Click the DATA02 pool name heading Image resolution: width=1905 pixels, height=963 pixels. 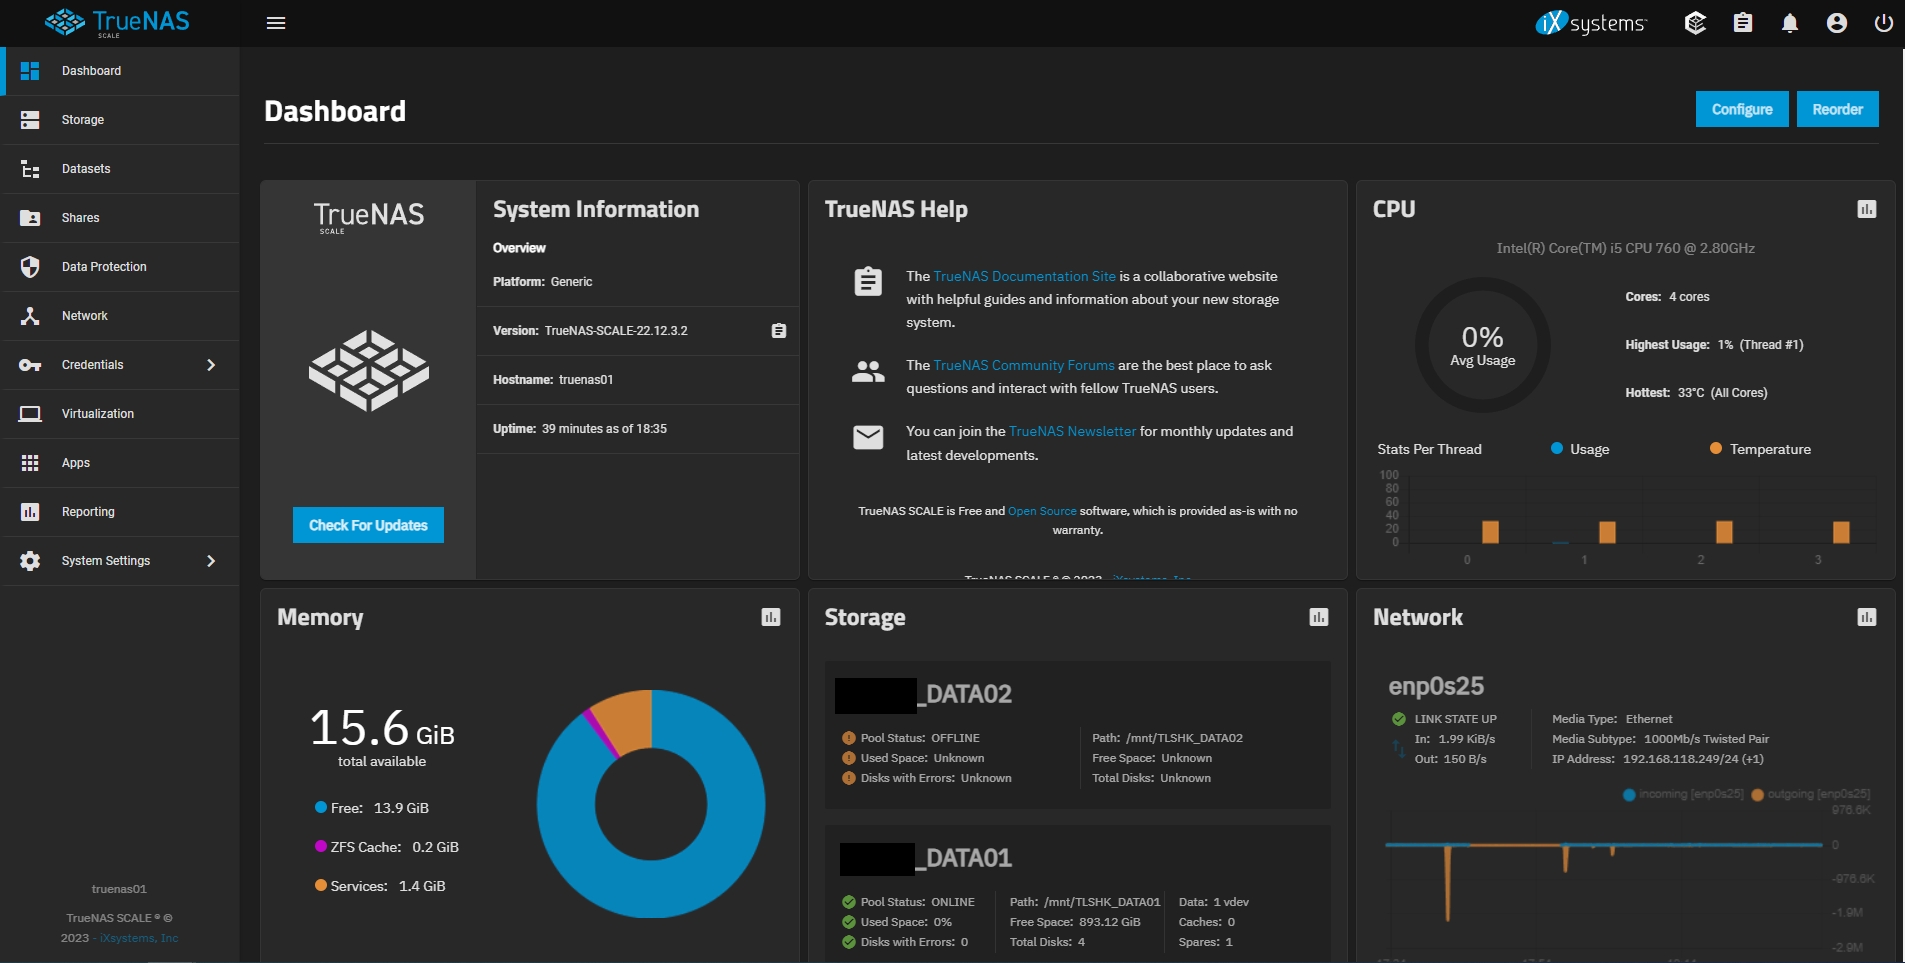pos(923,695)
